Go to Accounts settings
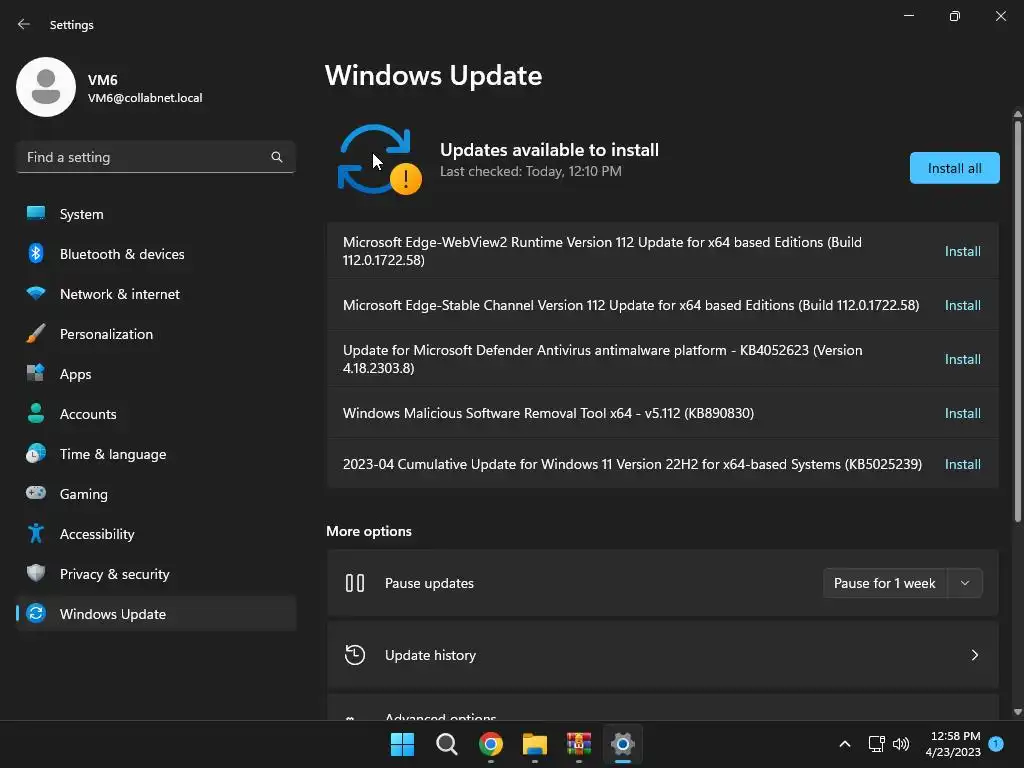1024x768 pixels. click(156, 413)
